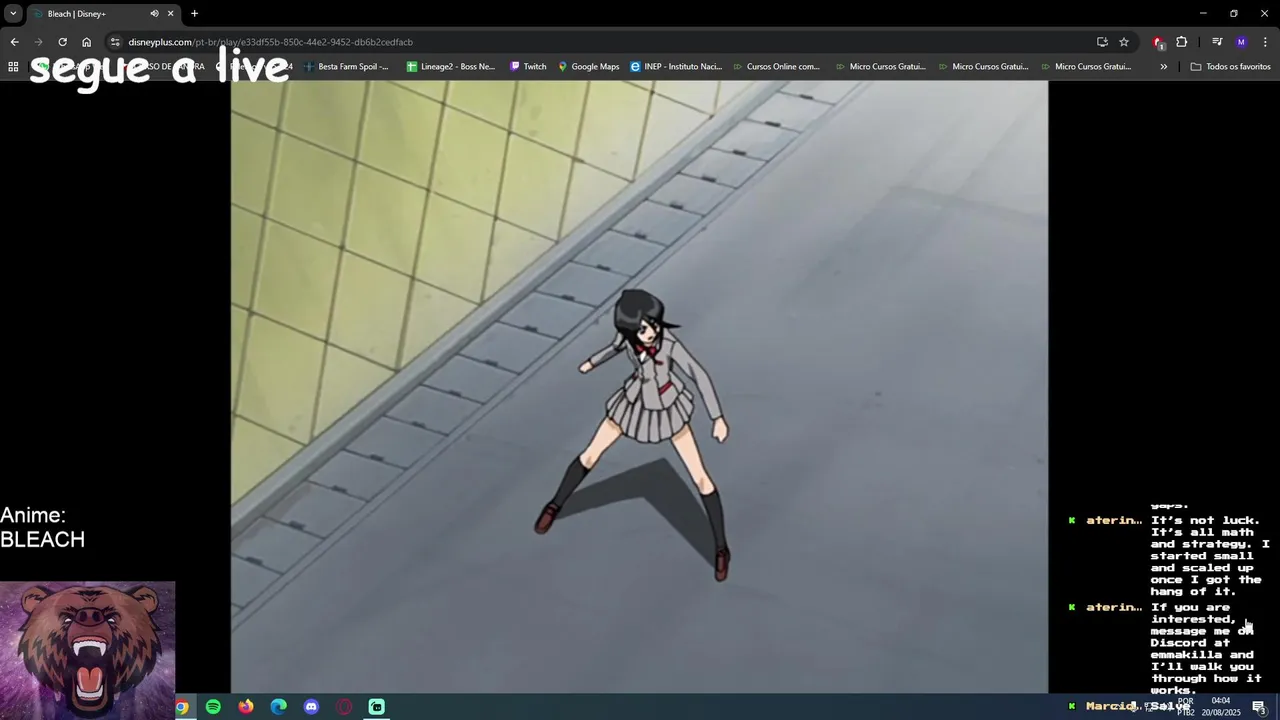The width and height of the screenshot is (1280, 720).
Task: Open the browser home page
Action: tap(86, 42)
